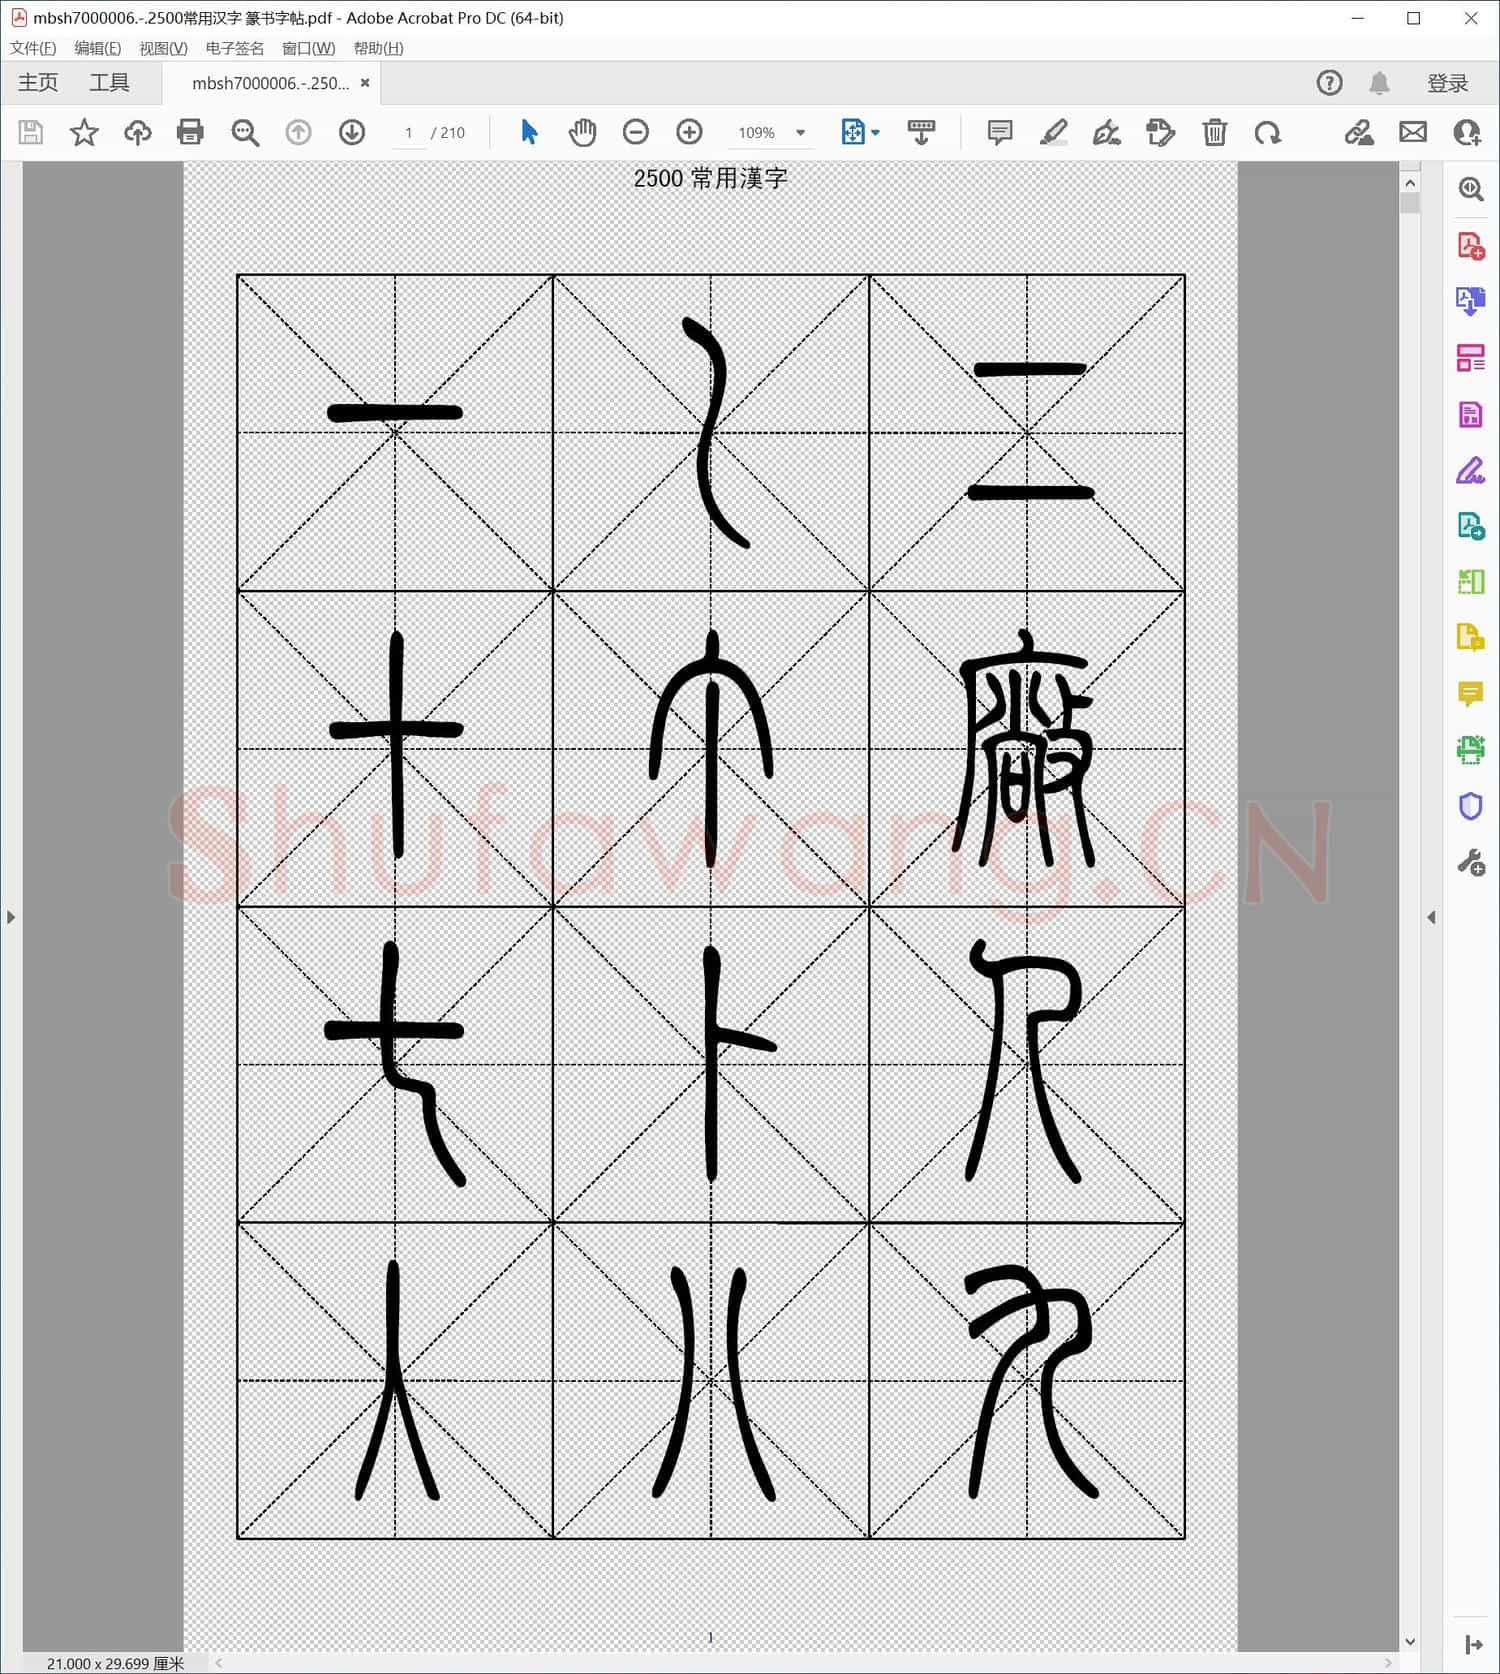1500x1674 pixels.
Task: Open Scan & OCR tool in right pane
Action: tap(1470, 749)
